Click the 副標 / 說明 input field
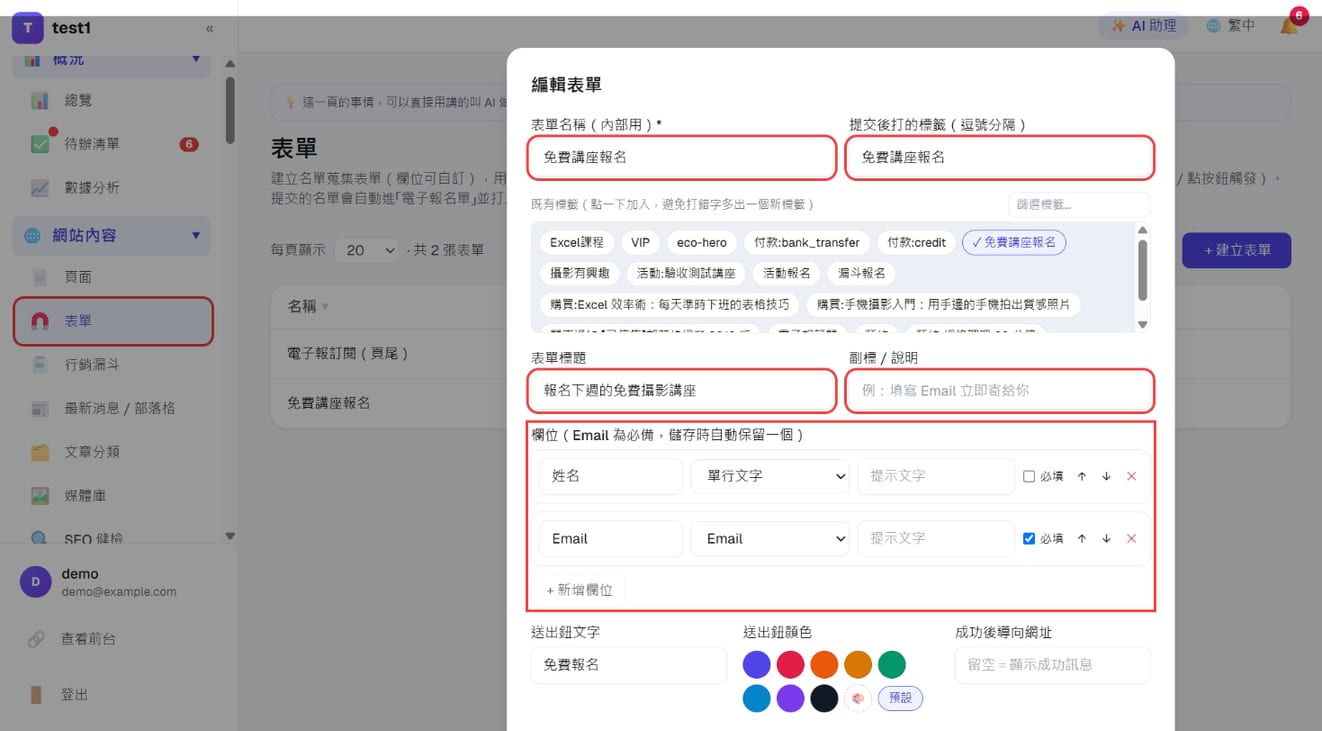The image size is (1322, 731). pos(1000,390)
